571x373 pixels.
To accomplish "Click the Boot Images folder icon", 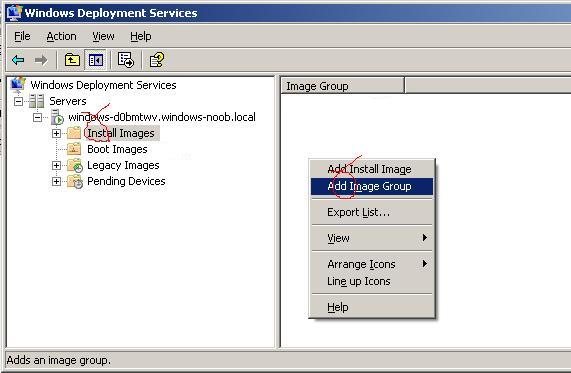I will (x=74, y=149).
